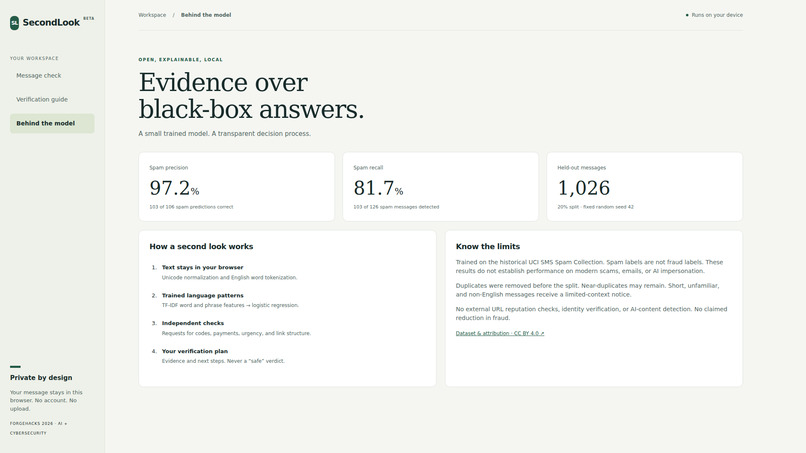Click the Runs on your device status

coord(715,15)
